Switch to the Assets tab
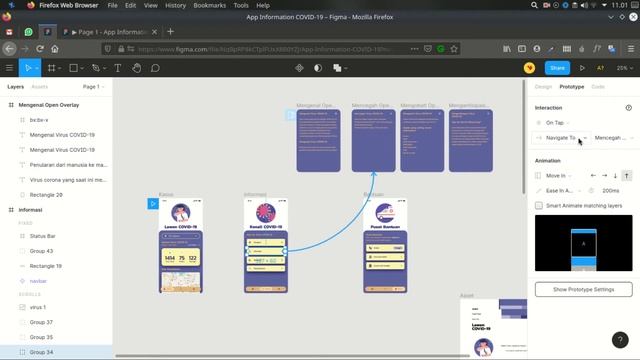Viewport: 640px width, 360px height. [x=40, y=87]
